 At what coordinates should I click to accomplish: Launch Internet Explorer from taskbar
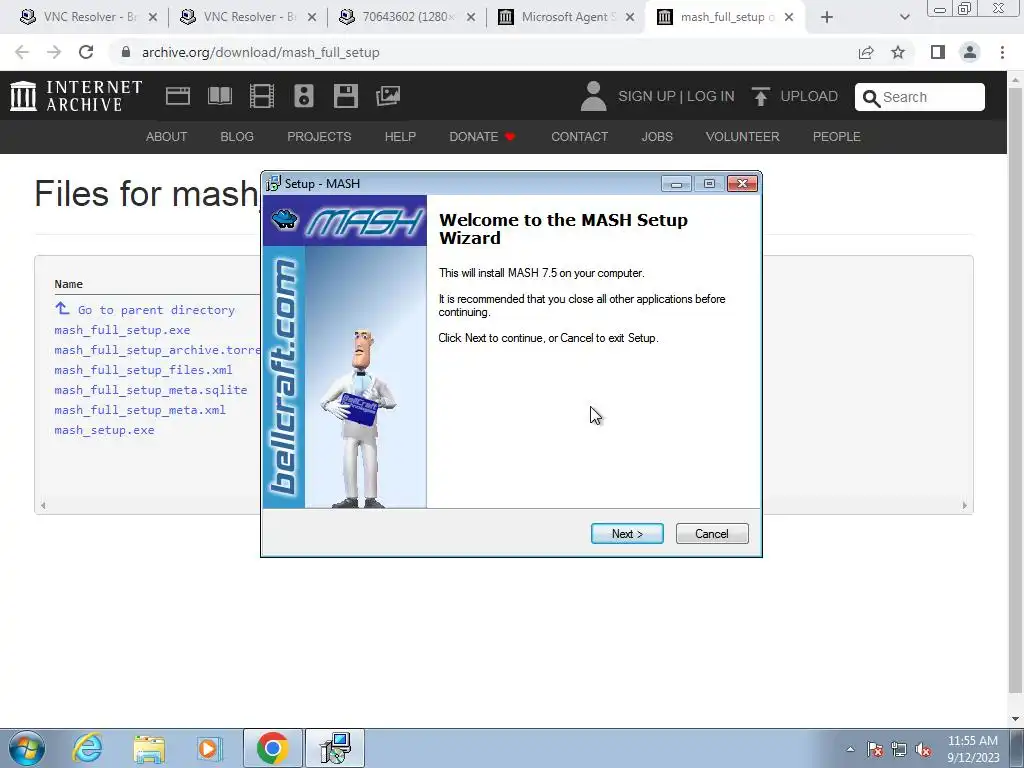point(87,748)
